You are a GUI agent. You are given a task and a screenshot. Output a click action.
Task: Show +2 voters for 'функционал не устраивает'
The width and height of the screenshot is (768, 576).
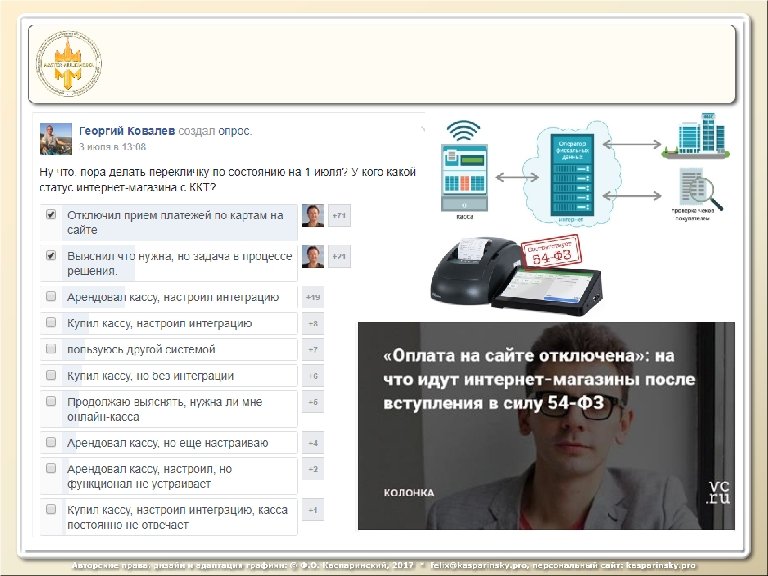pyautogui.click(x=313, y=469)
